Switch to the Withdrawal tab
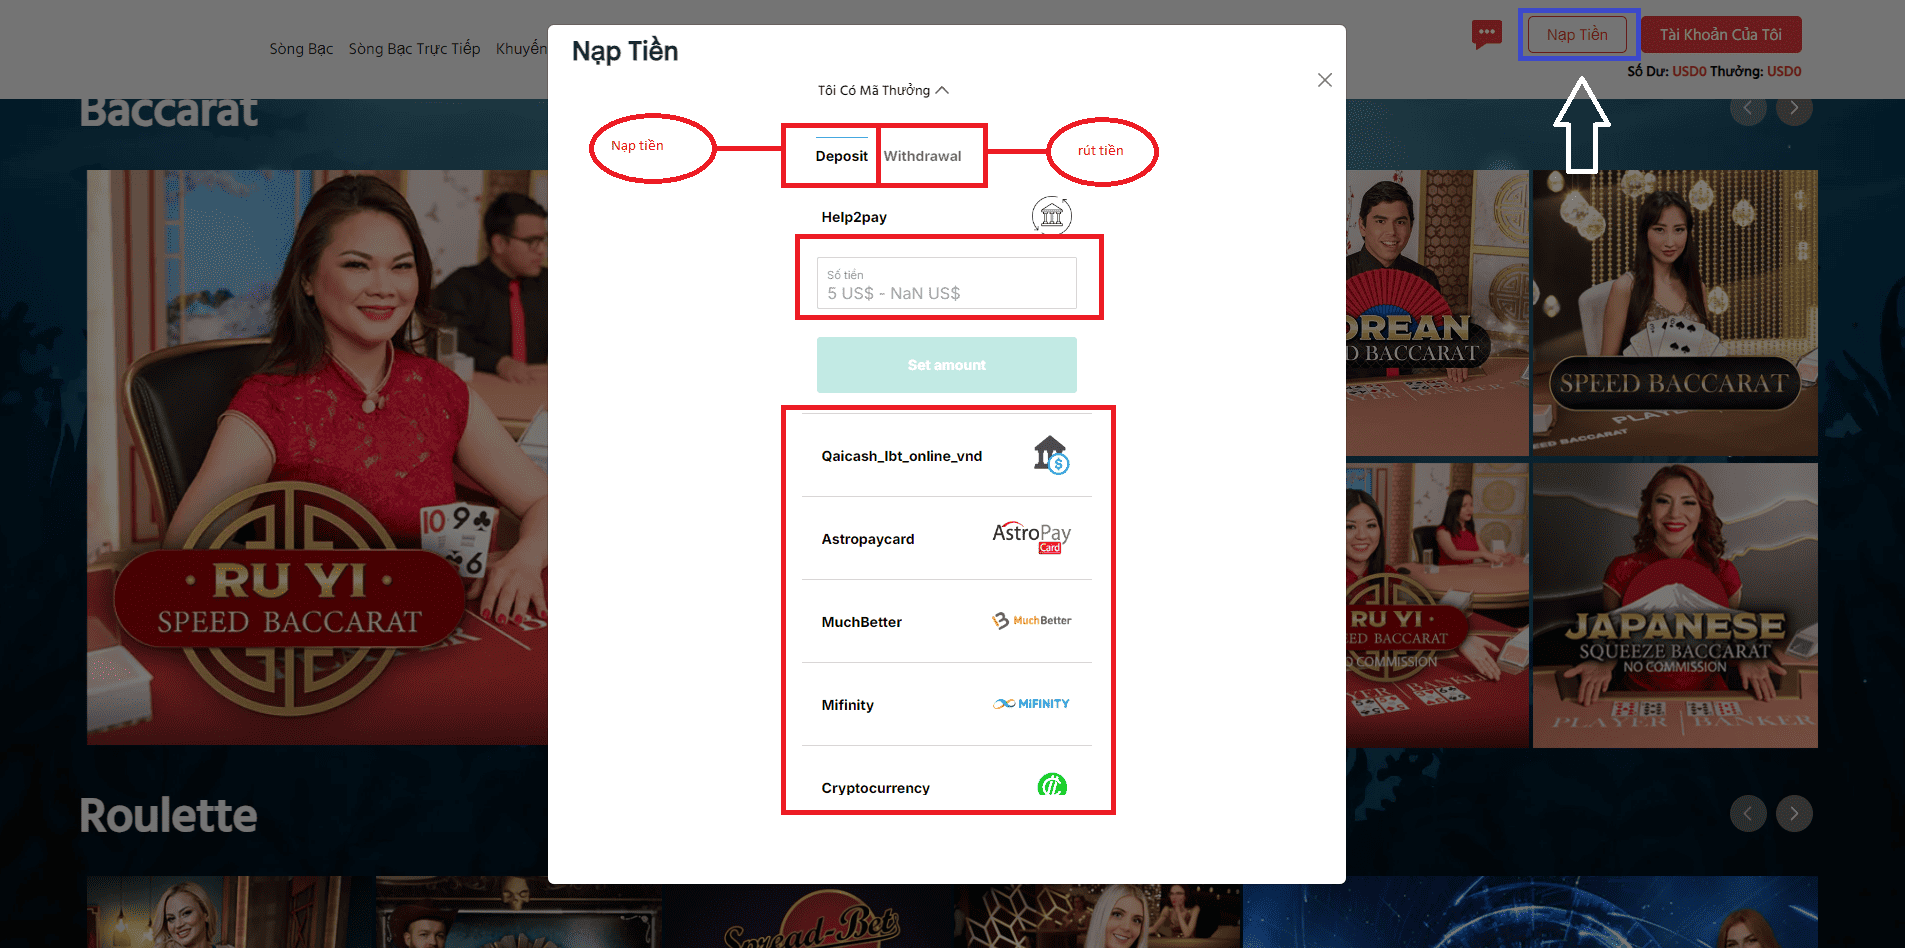This screenshot has height=948, width=1905. (922, 156)
